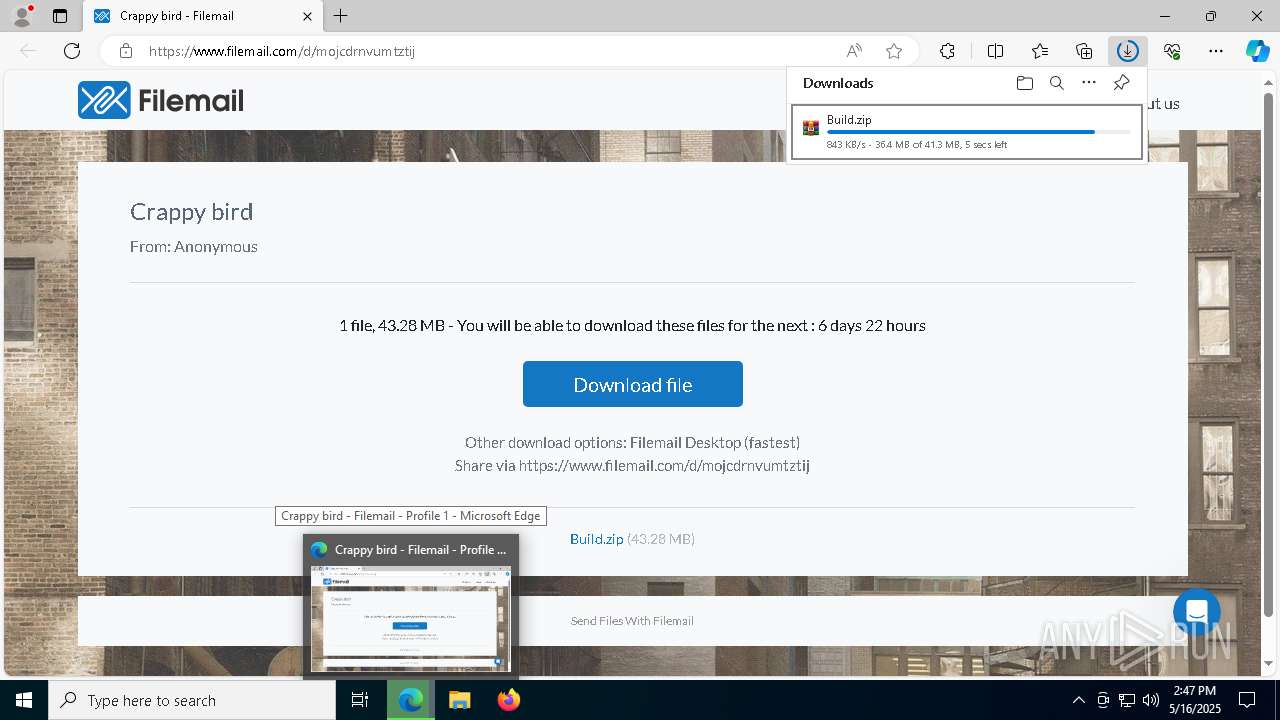Open the Extensions puzzle icon
Image resolution: width=1280 pixels, height=720 pixels.
[947, 51]
